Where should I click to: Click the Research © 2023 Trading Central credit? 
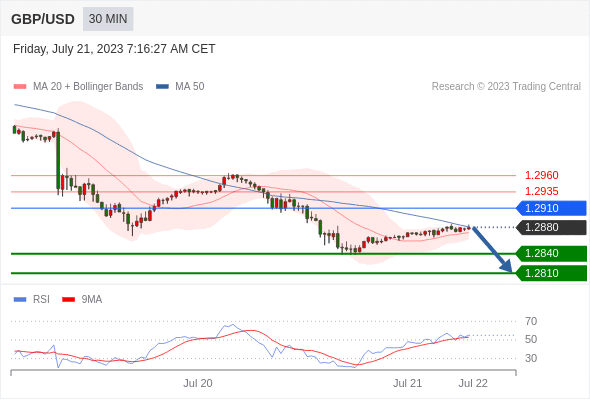[x=506, y=87]
